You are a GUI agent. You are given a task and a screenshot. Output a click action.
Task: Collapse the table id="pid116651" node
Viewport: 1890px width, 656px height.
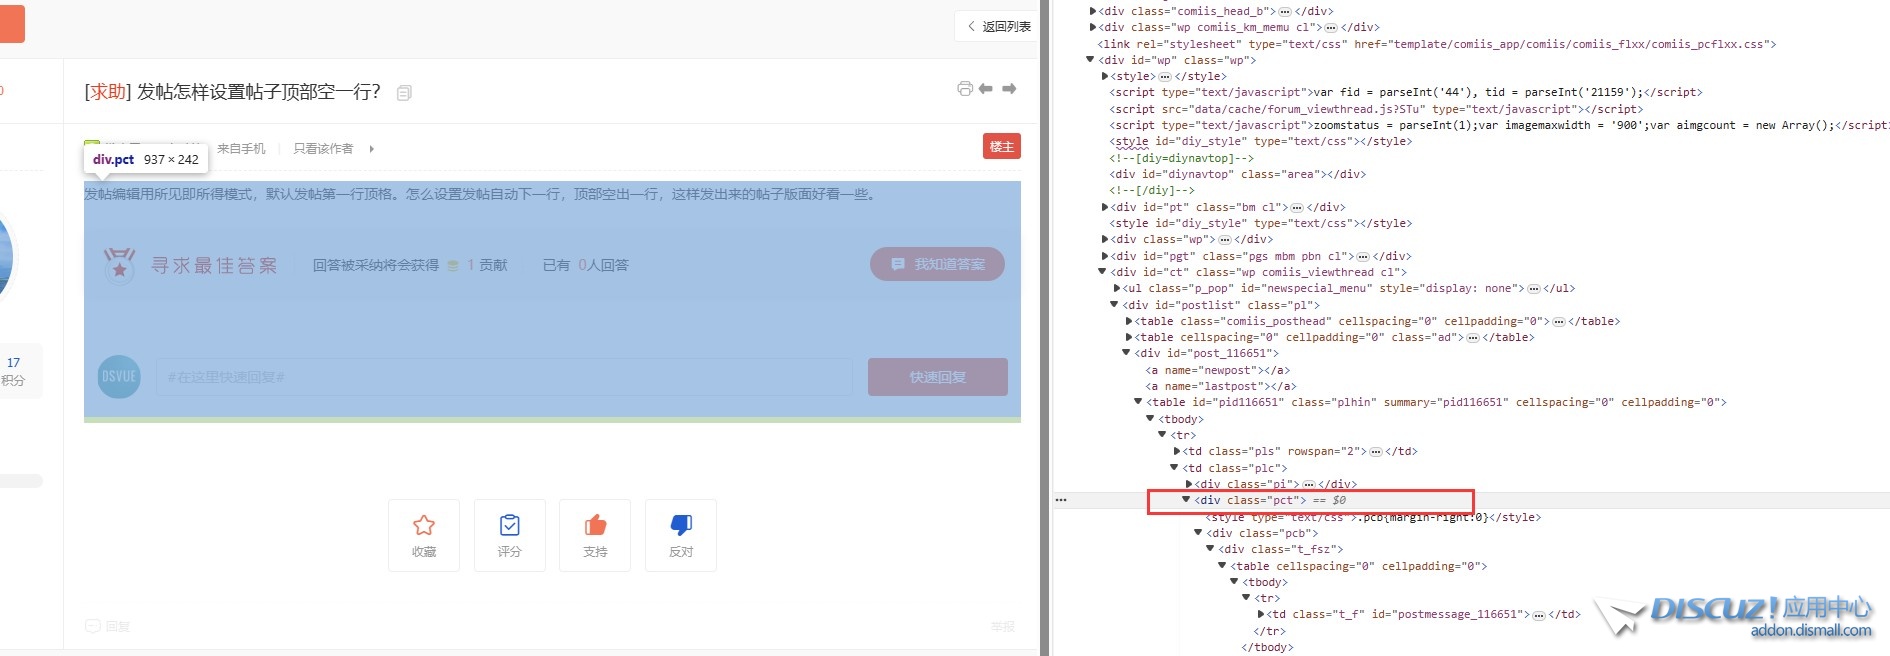[1138, 402]
